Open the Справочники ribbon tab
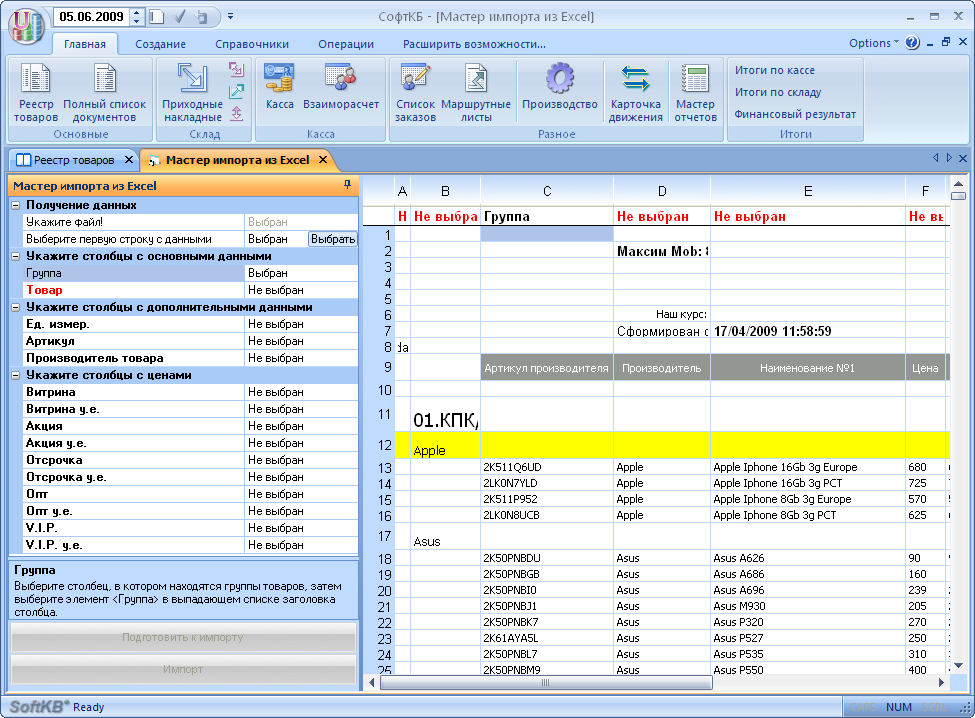975x718 pixels. pos(252,44)
